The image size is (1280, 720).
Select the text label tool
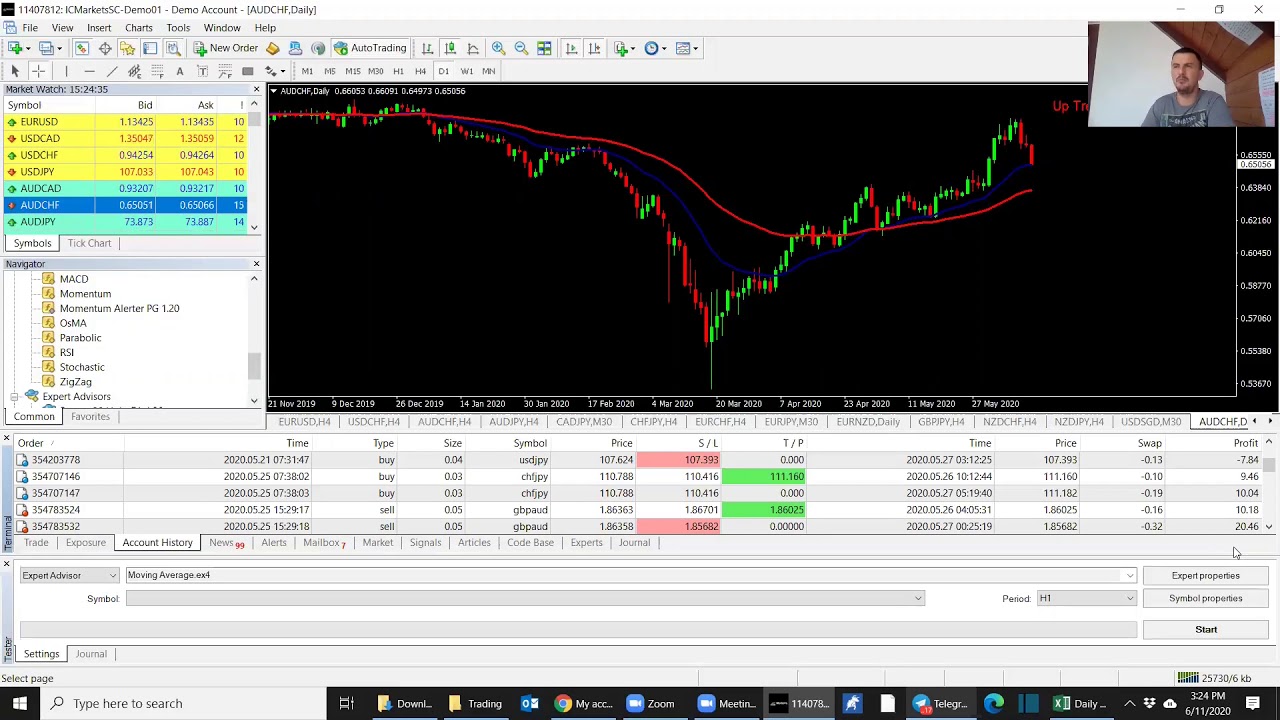pyautogui.click(x=202, y=71)
